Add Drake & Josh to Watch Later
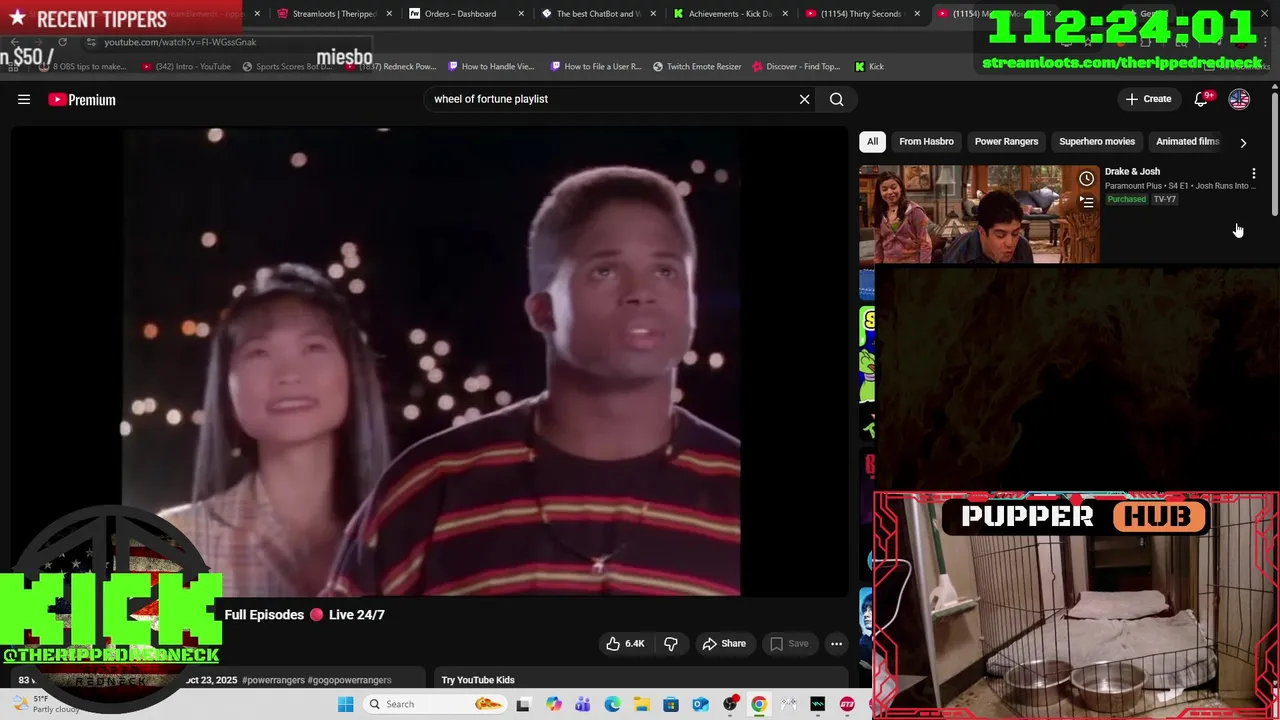The height and width of the screenshot is (720, 1280). pyautogui.click(x=1086, y=178)
